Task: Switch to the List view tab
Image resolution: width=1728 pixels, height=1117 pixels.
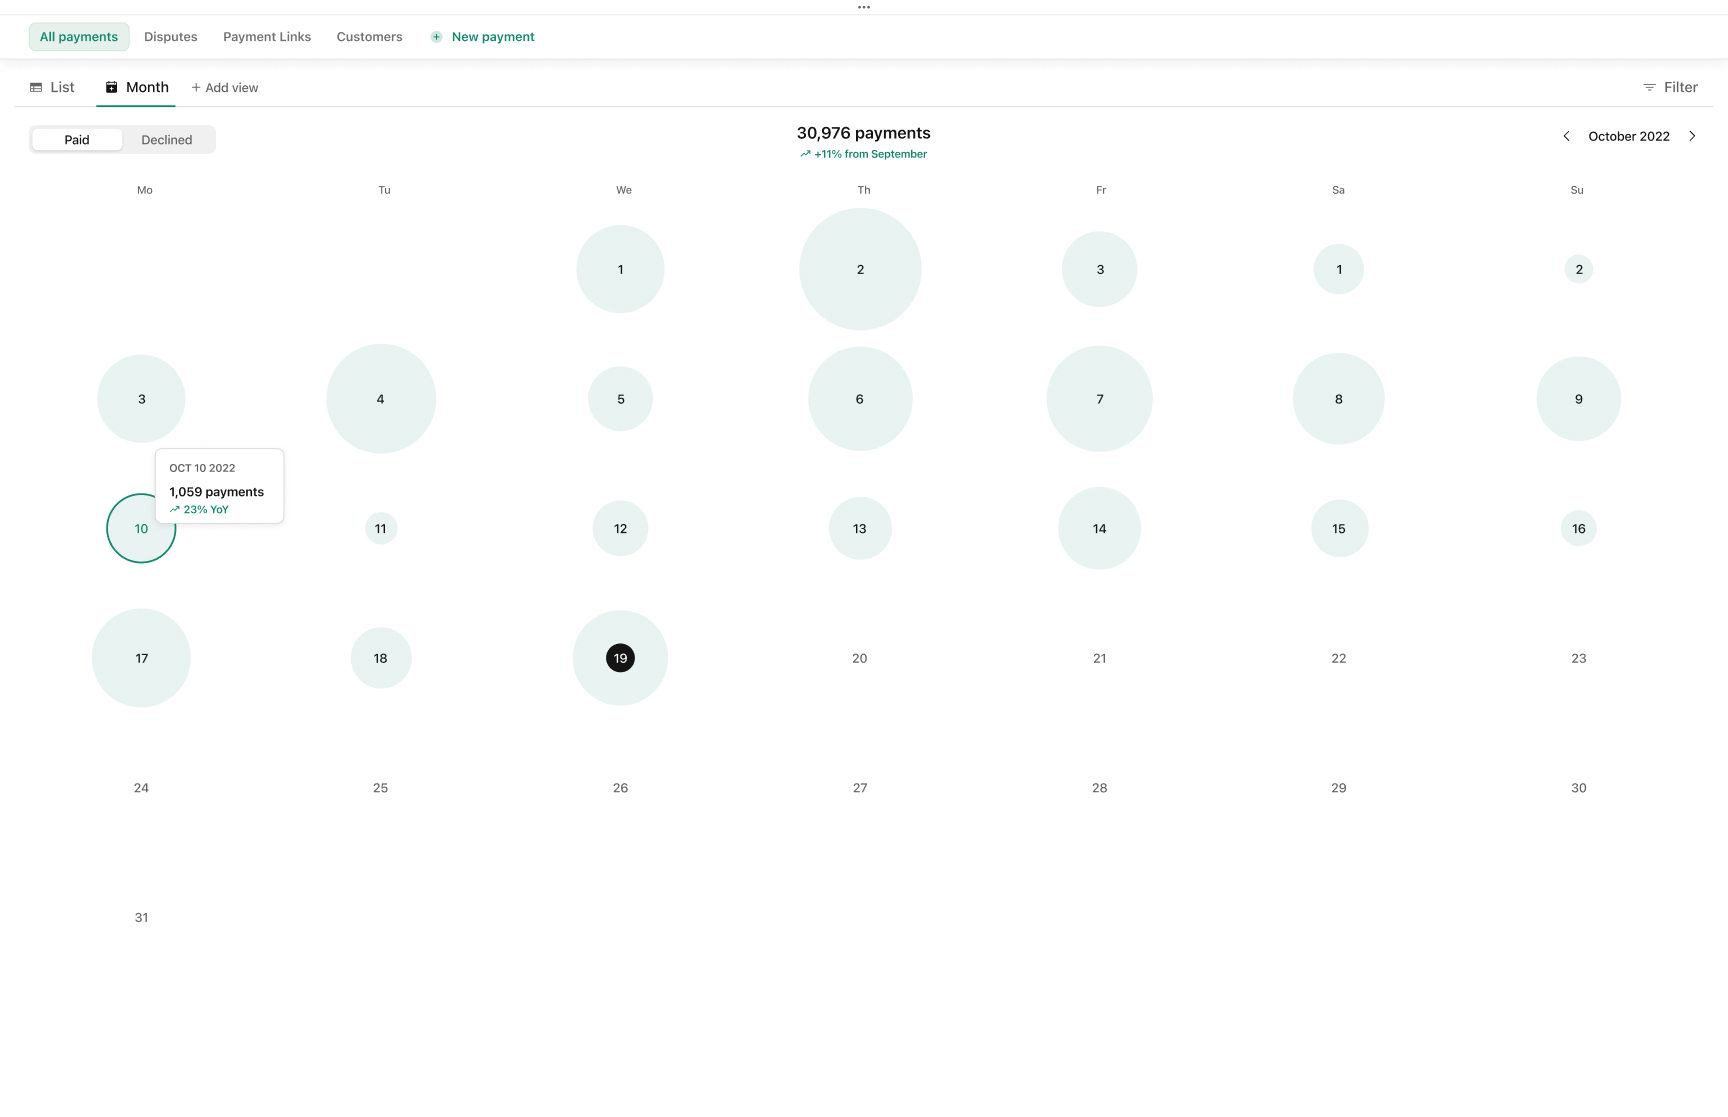Action: (52, 88)
